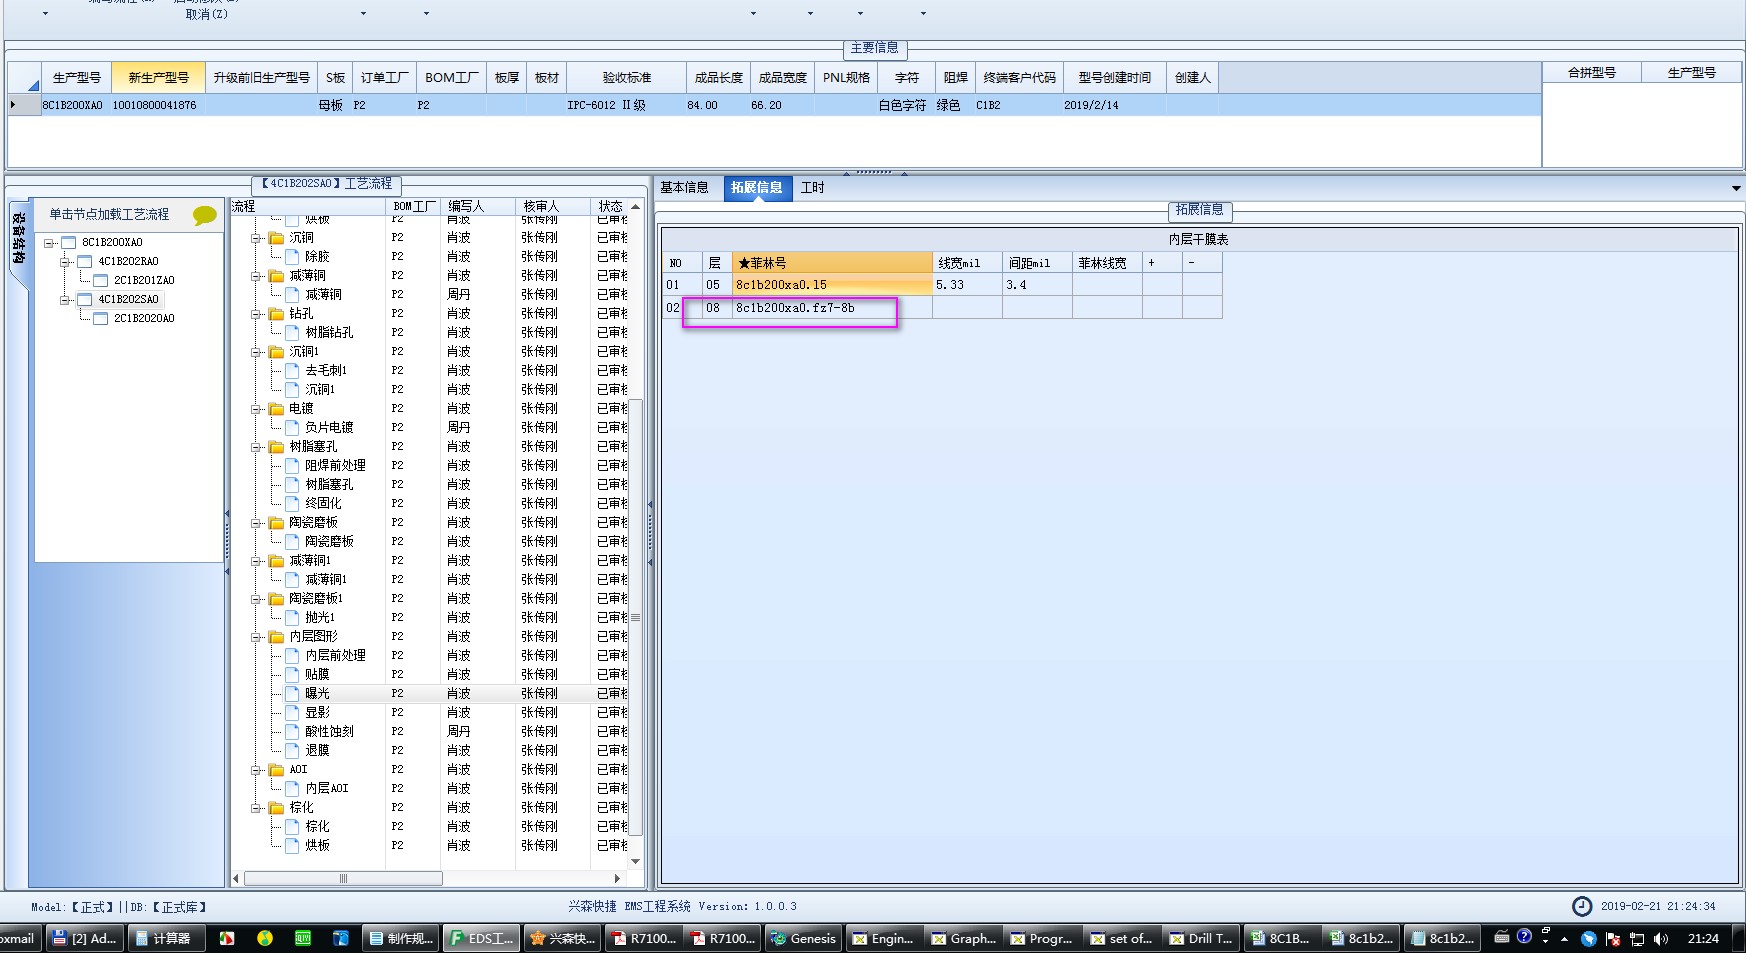1746x953 pixels.
Task: Click the 曝光 step document icon
Action: coord(292,694)
